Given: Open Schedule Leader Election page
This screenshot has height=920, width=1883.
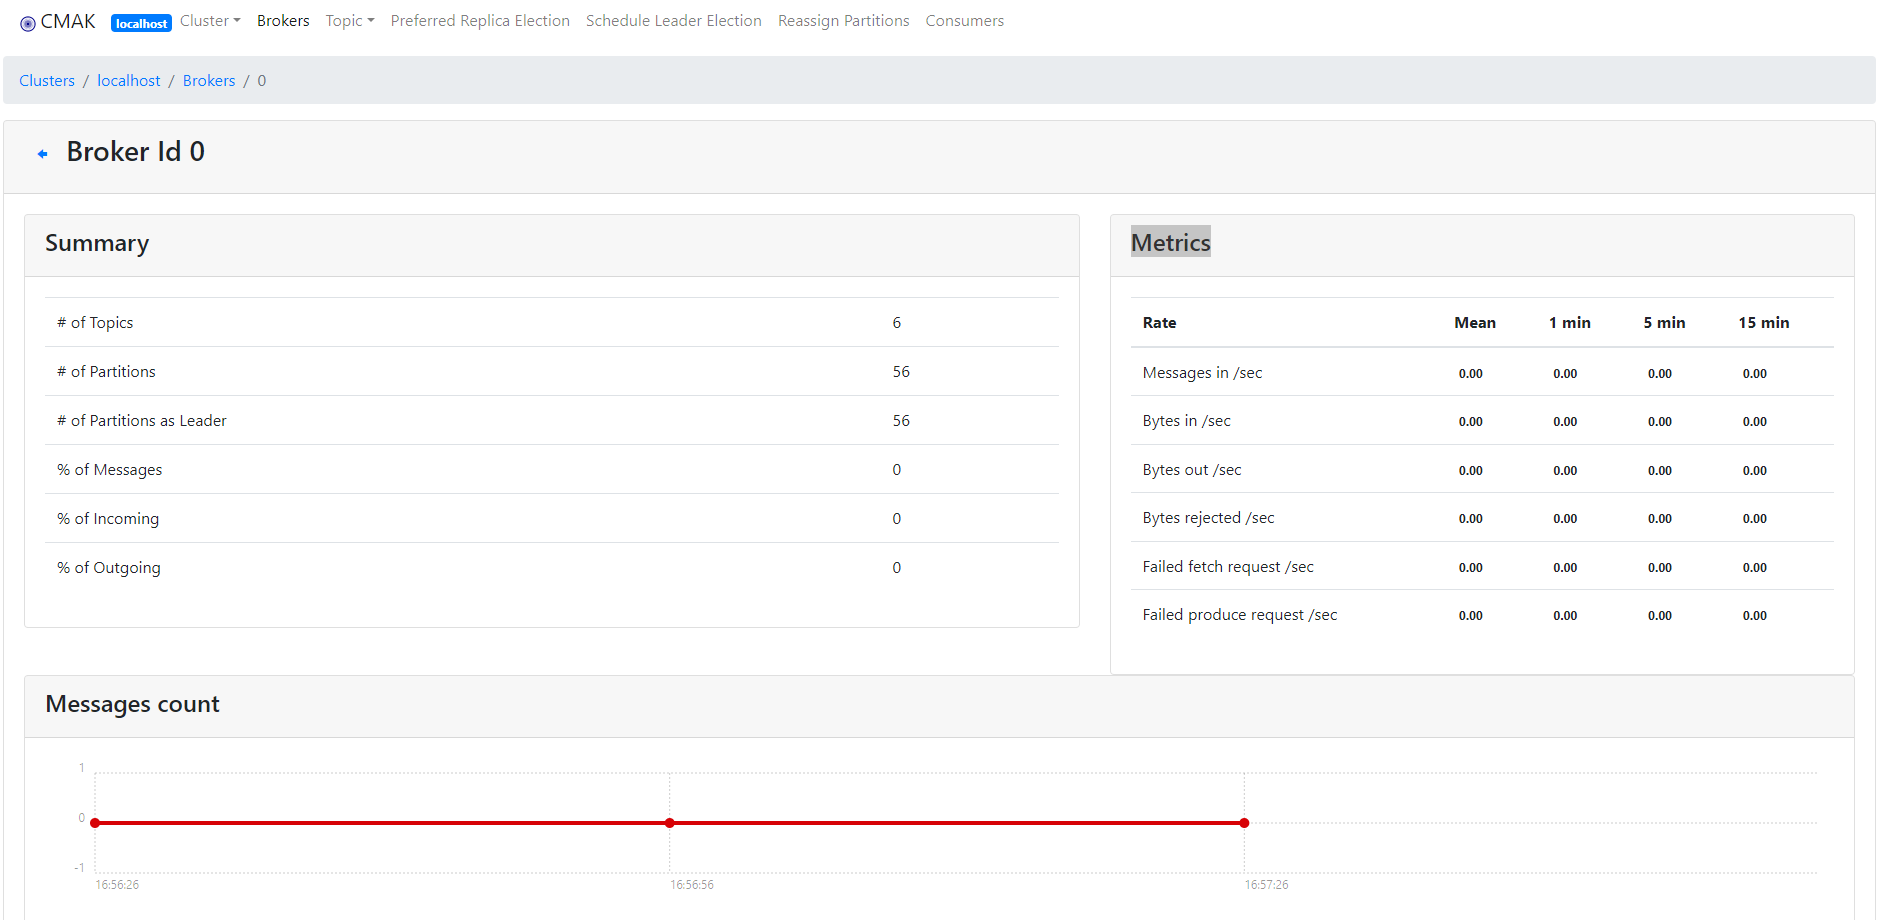Looking at the screenshot, I should pos(674,21).
